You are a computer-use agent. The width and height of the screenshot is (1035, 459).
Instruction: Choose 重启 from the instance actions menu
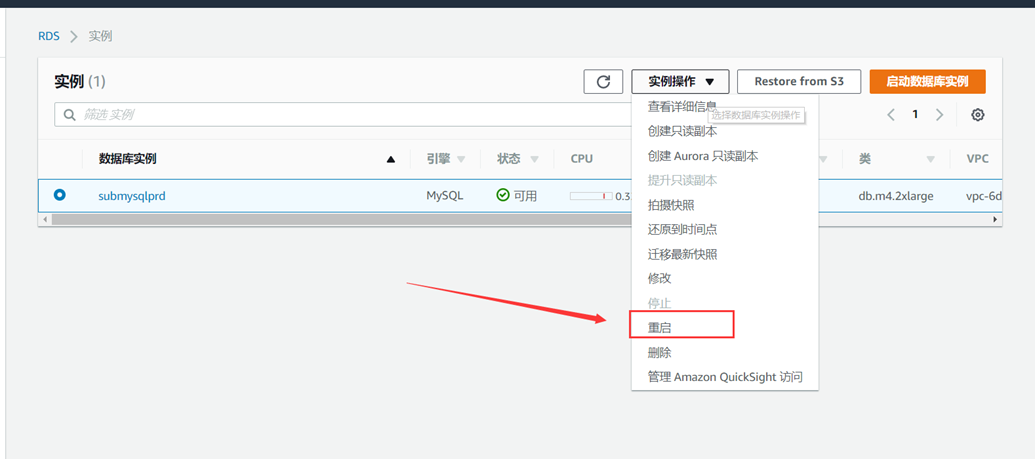660,328
